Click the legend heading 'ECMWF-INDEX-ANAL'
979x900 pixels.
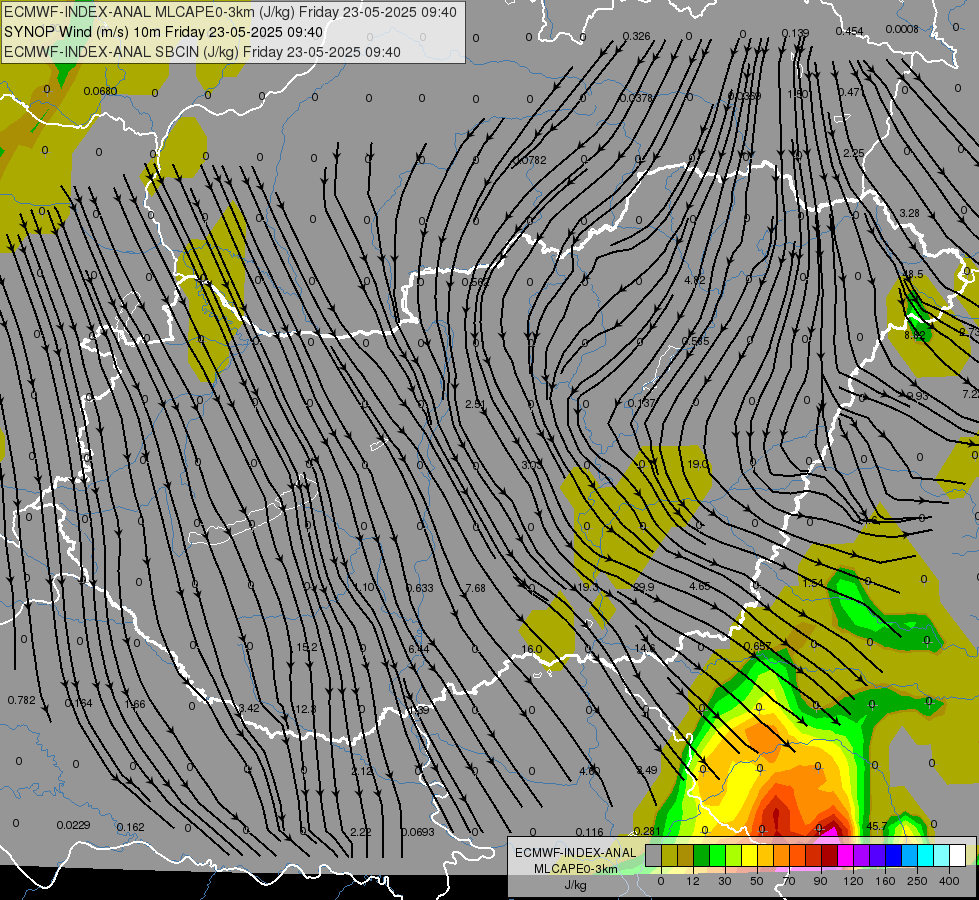pos(576,853)
